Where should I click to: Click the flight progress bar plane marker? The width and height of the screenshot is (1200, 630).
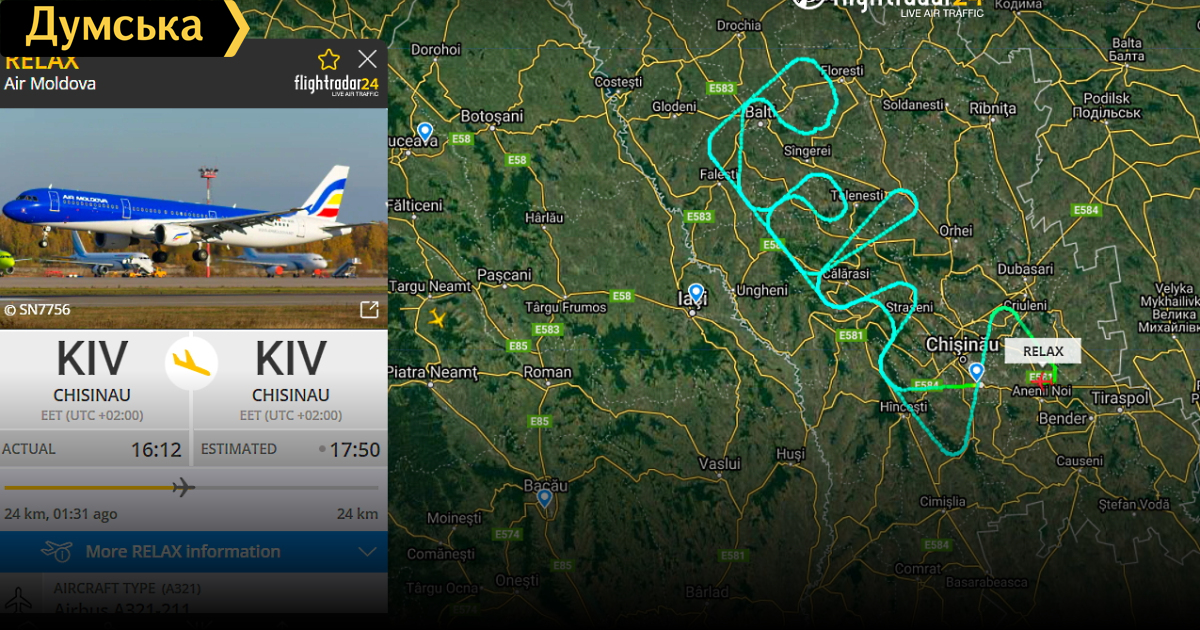(183, 488)
